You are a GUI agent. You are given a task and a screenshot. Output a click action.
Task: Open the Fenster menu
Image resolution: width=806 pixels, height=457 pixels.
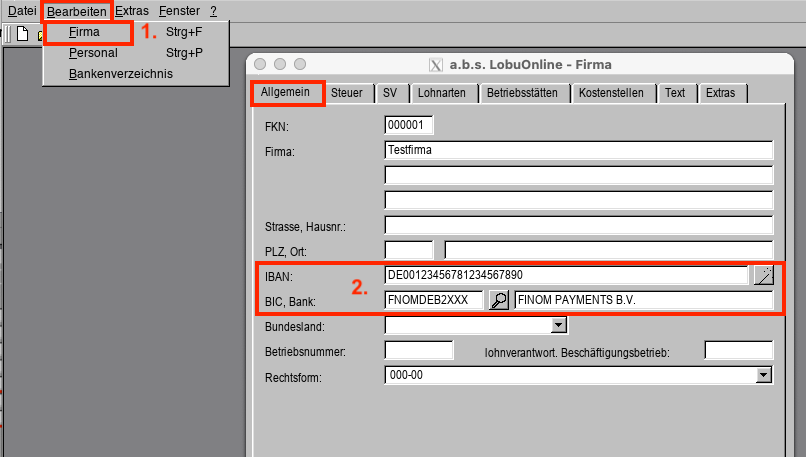click(179, 10)
